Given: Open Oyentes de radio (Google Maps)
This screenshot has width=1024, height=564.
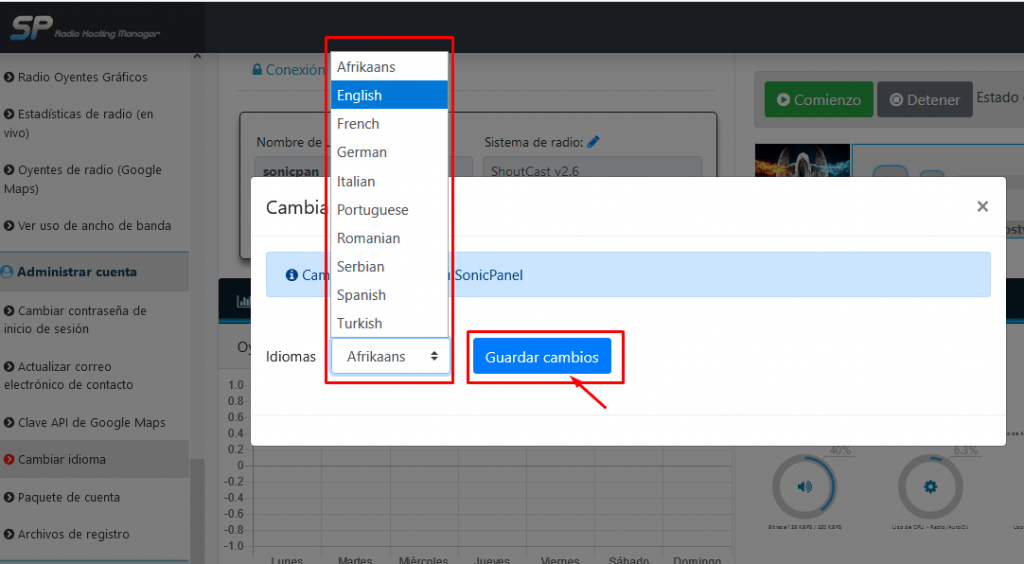Looking at the screenshot, I should (83, 179).
